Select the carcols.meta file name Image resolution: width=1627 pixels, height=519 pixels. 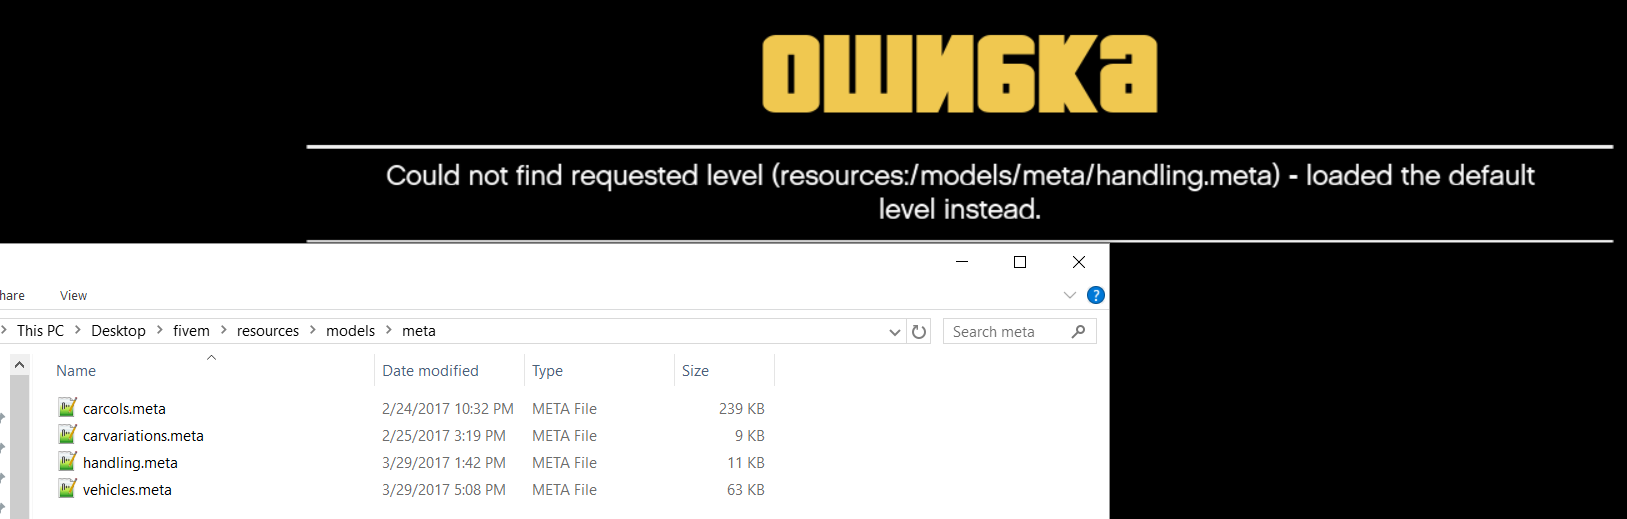(124, 408)
